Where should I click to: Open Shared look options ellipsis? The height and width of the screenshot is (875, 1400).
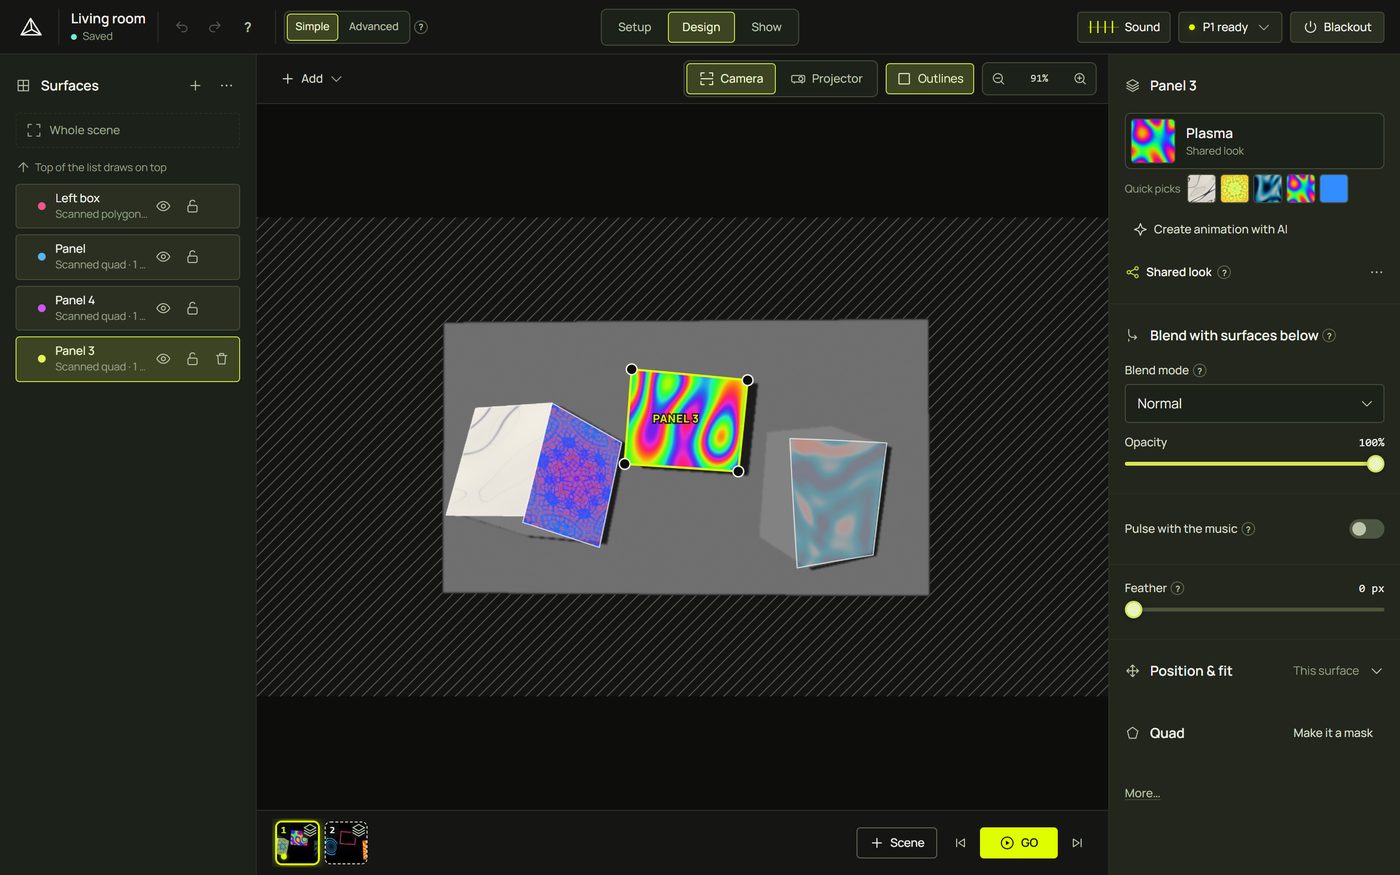[x=1376, y=272]
